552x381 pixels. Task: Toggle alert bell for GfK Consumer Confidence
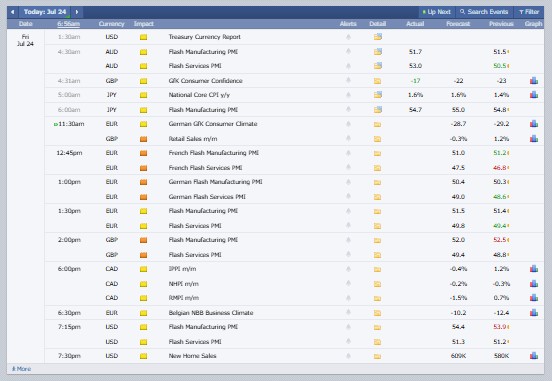[349, 81]
